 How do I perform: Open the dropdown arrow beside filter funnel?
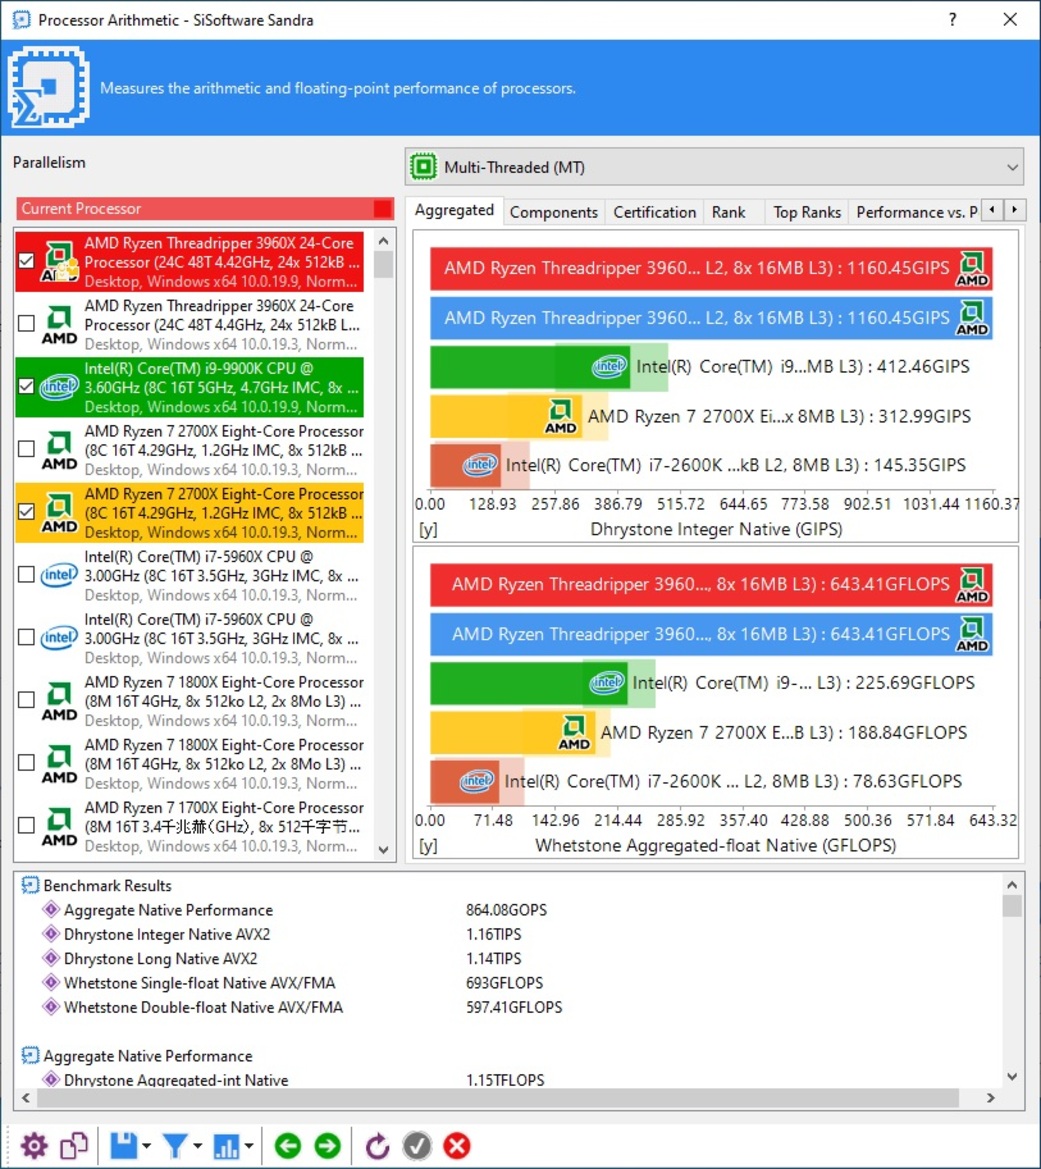[198, 1146]
